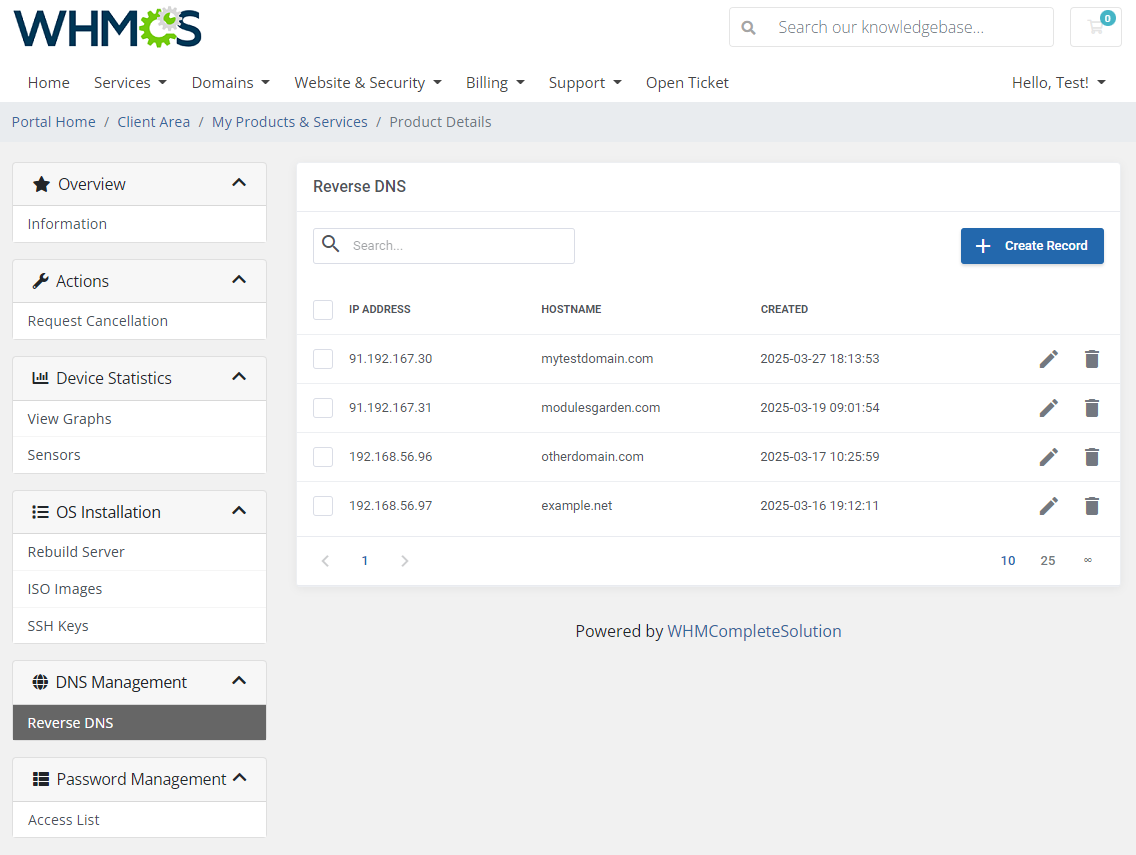Collapse the Device Statistics section
1136x855 pixels.
pyautogui.click(x=239, y=377)
